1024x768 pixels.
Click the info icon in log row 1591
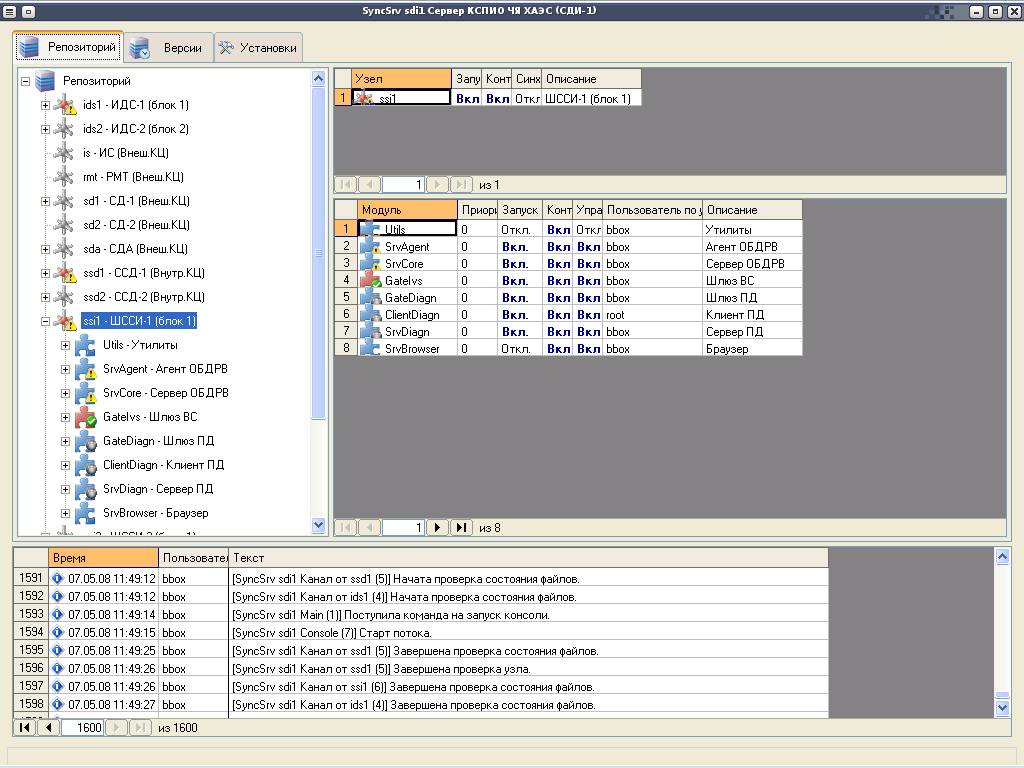(x=58, y=578)
